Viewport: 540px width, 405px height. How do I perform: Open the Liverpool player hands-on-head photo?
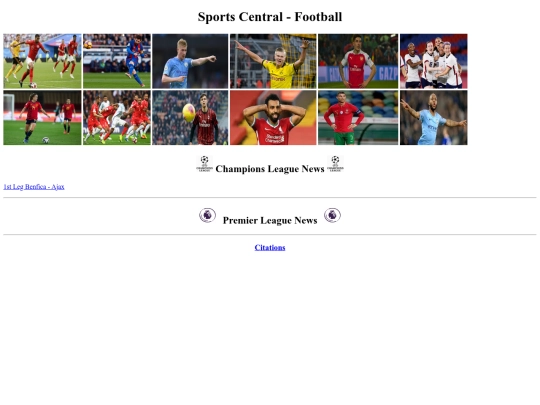pyautogui.click(x=273, y=117)
